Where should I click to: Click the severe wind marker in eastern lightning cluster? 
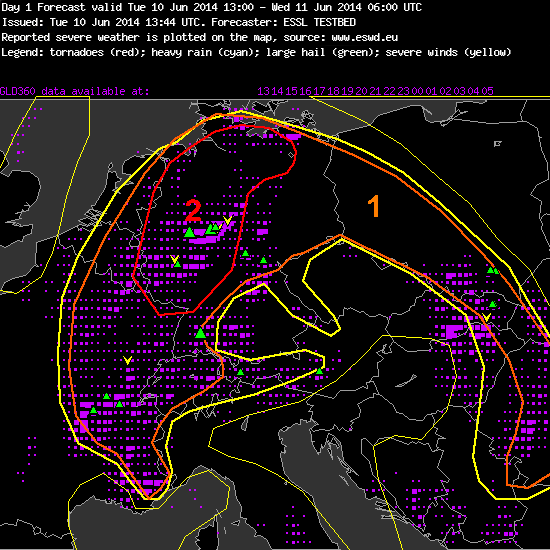pyautogui.click(x=486, y=317)
